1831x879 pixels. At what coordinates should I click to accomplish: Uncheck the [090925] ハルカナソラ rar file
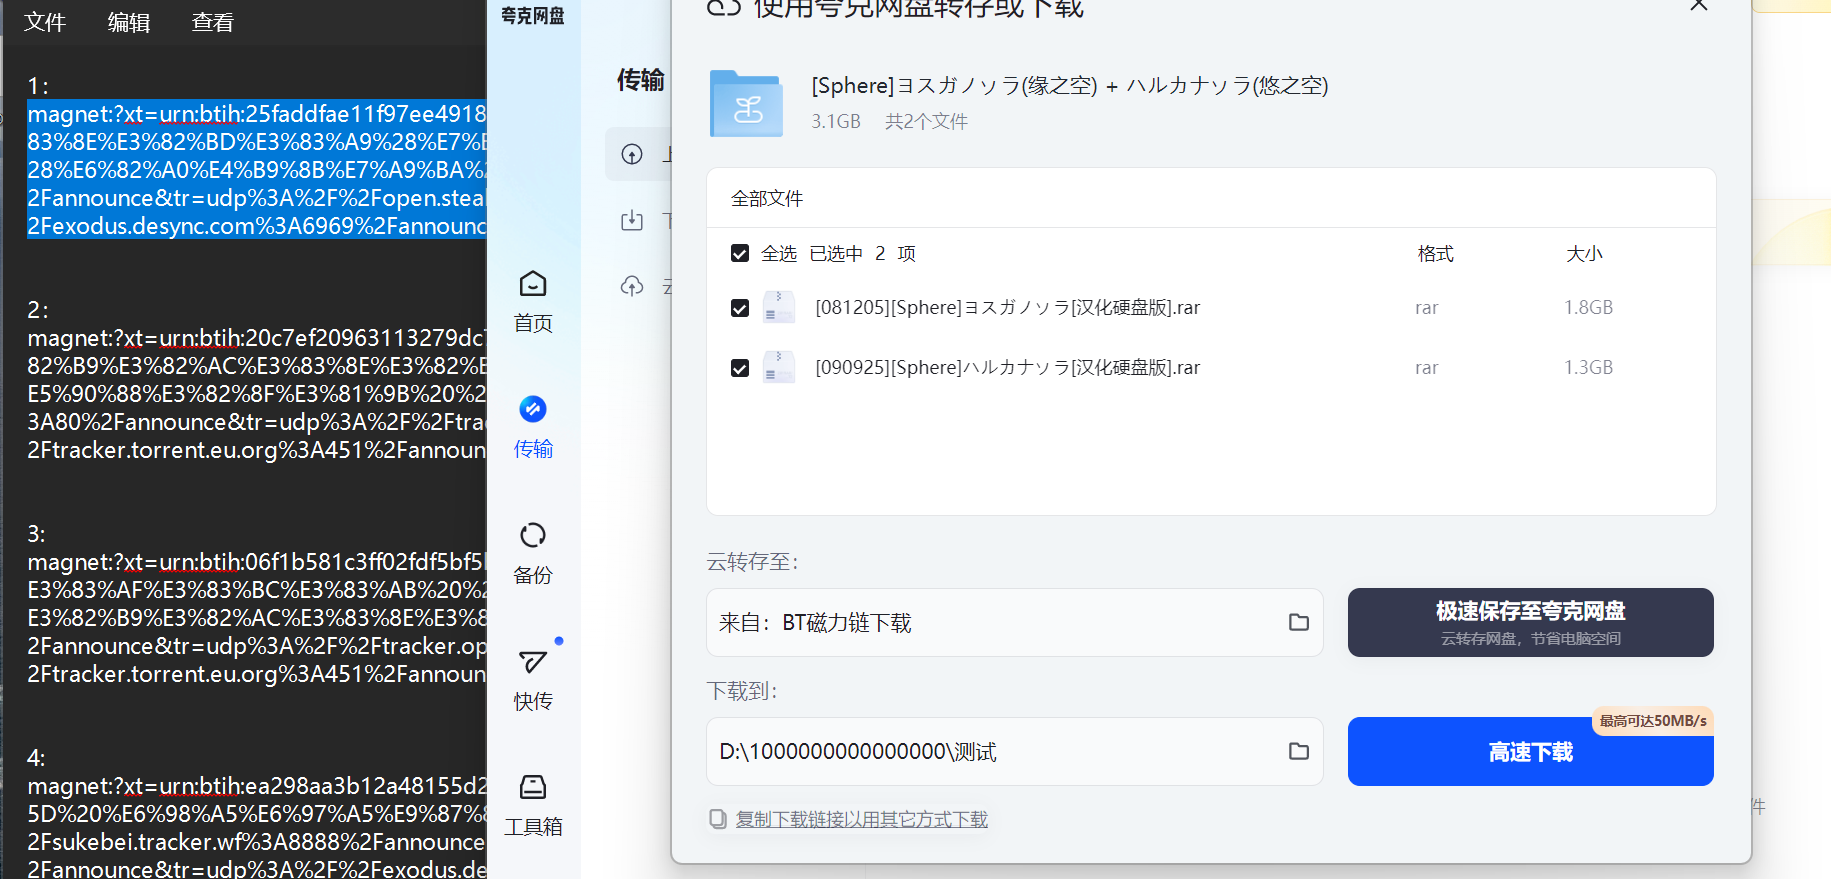coord(740,368)
